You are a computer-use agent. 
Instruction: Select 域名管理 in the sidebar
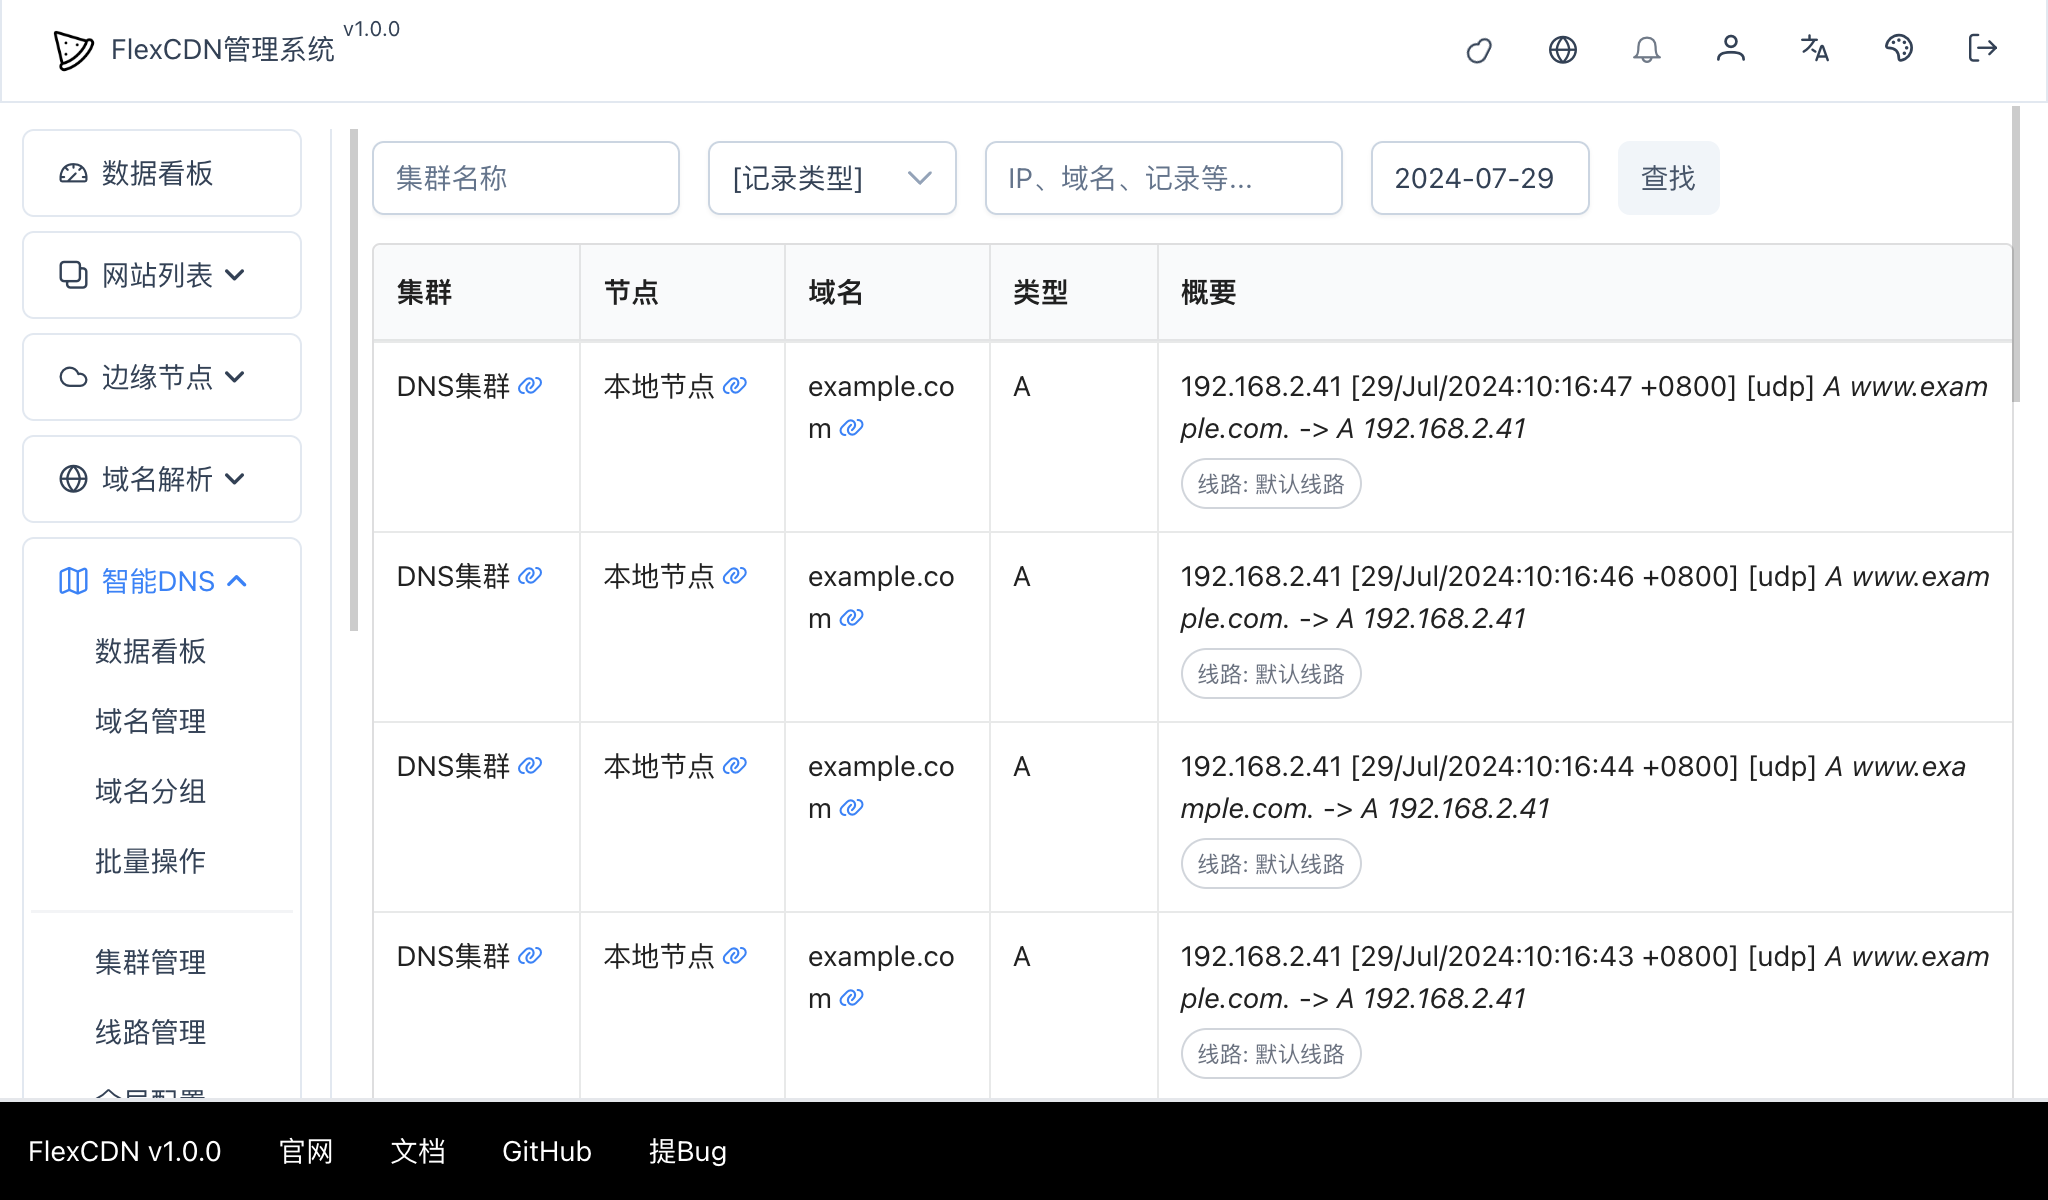tap(148, 721)
